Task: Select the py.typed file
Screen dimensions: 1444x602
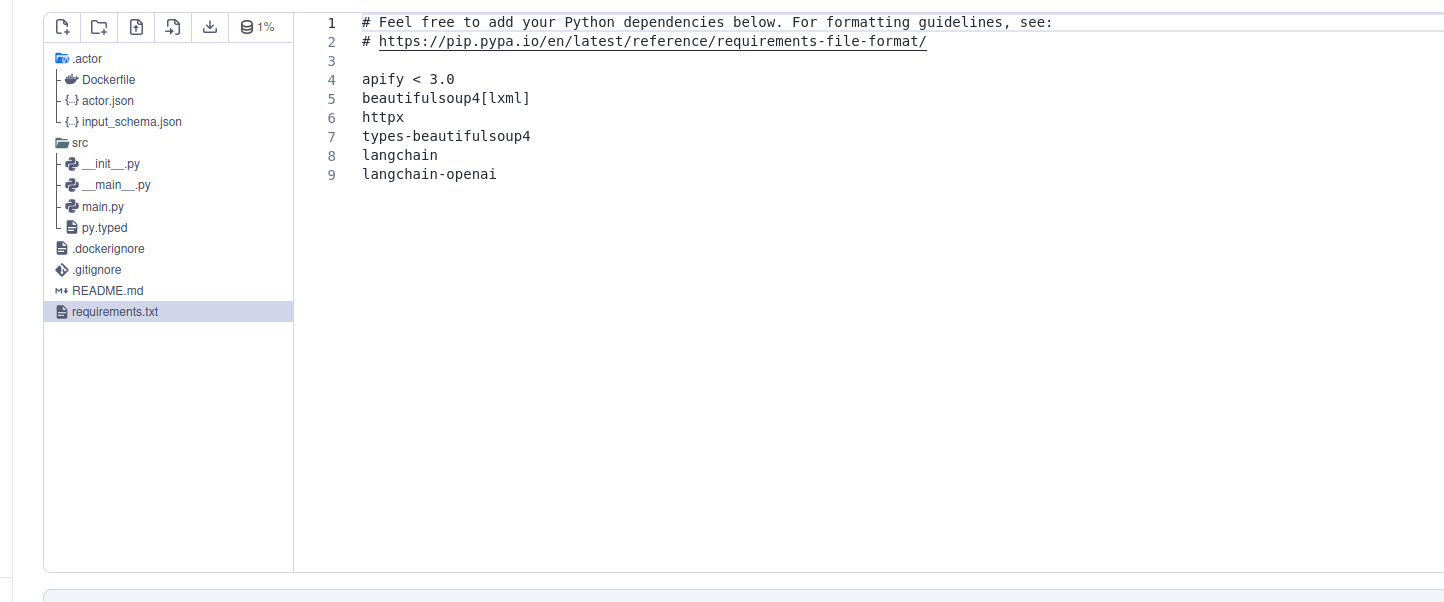Action: (103, 227)
